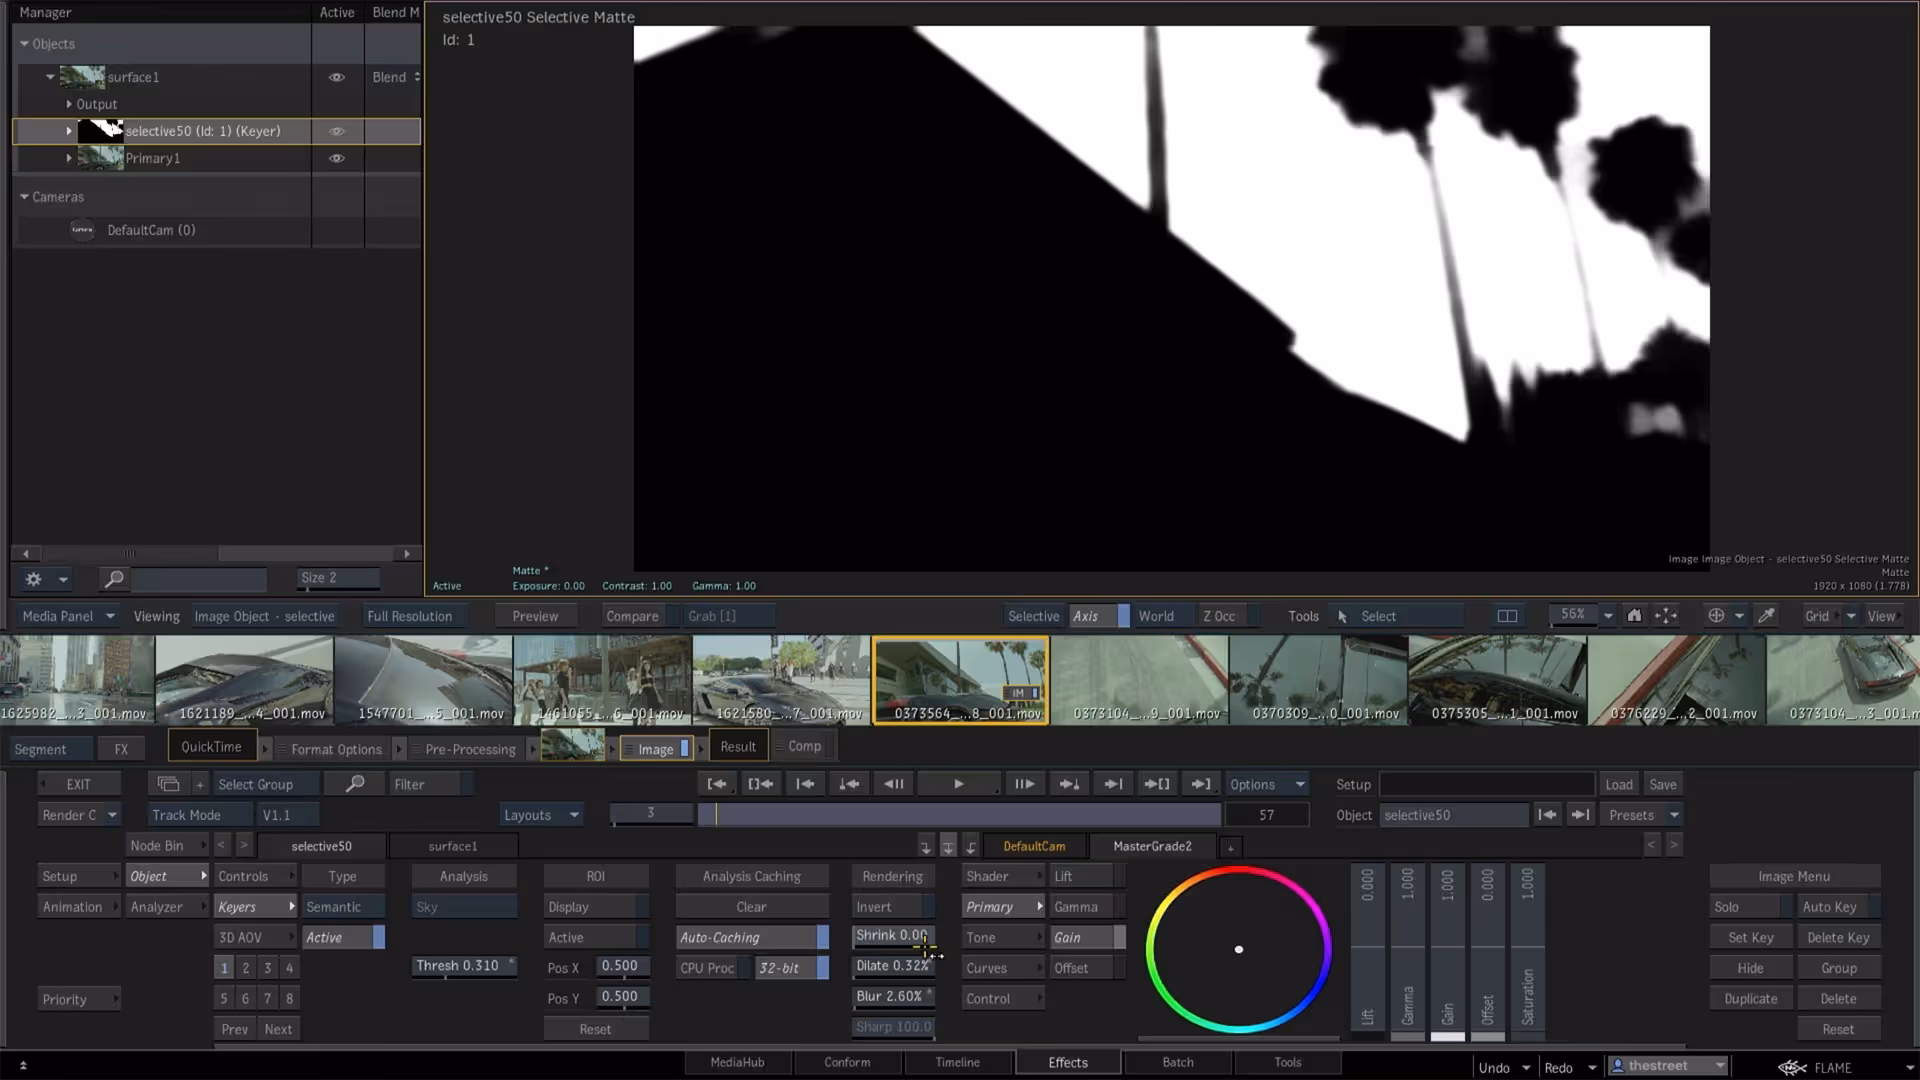Open the MasterGrade2 tab
1920x1080 pixels.
[1152, 846]
